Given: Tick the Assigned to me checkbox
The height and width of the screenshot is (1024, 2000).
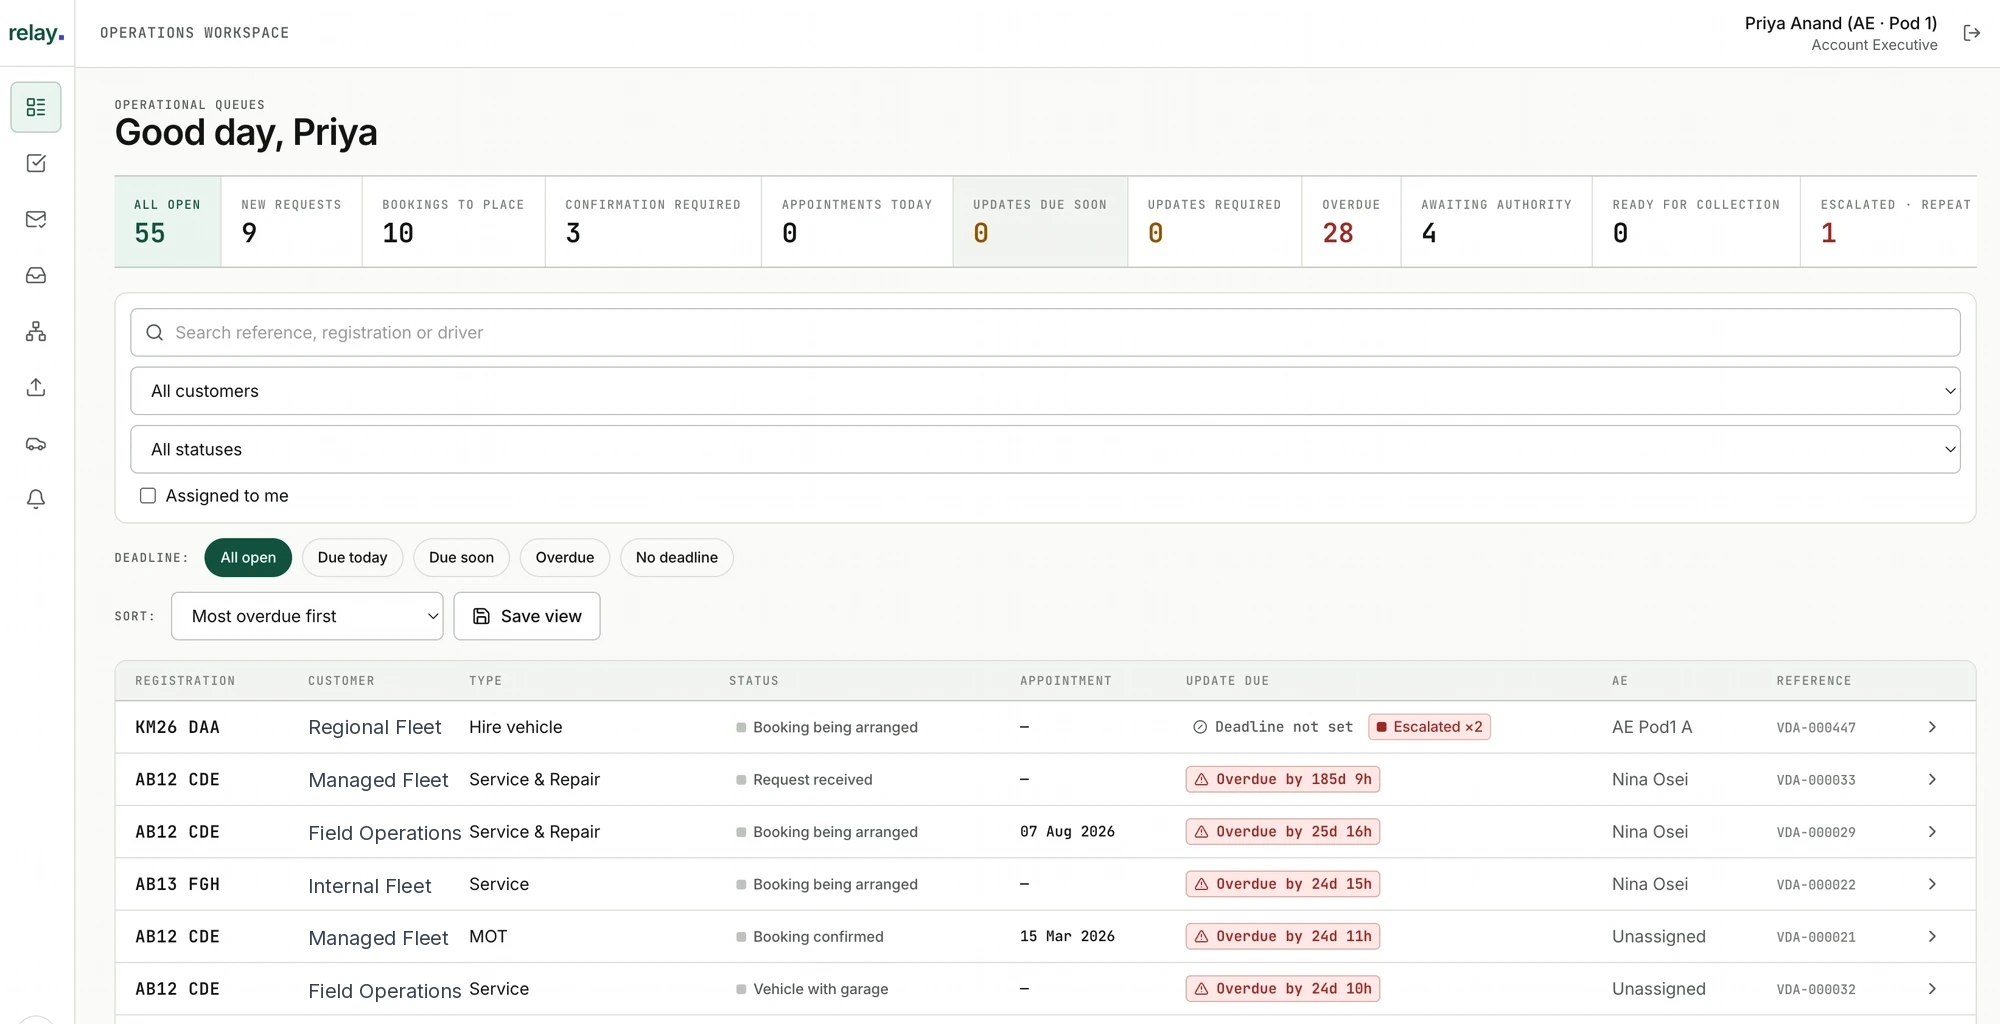Looking at the screenshot, I should click(x=148, y=496).
